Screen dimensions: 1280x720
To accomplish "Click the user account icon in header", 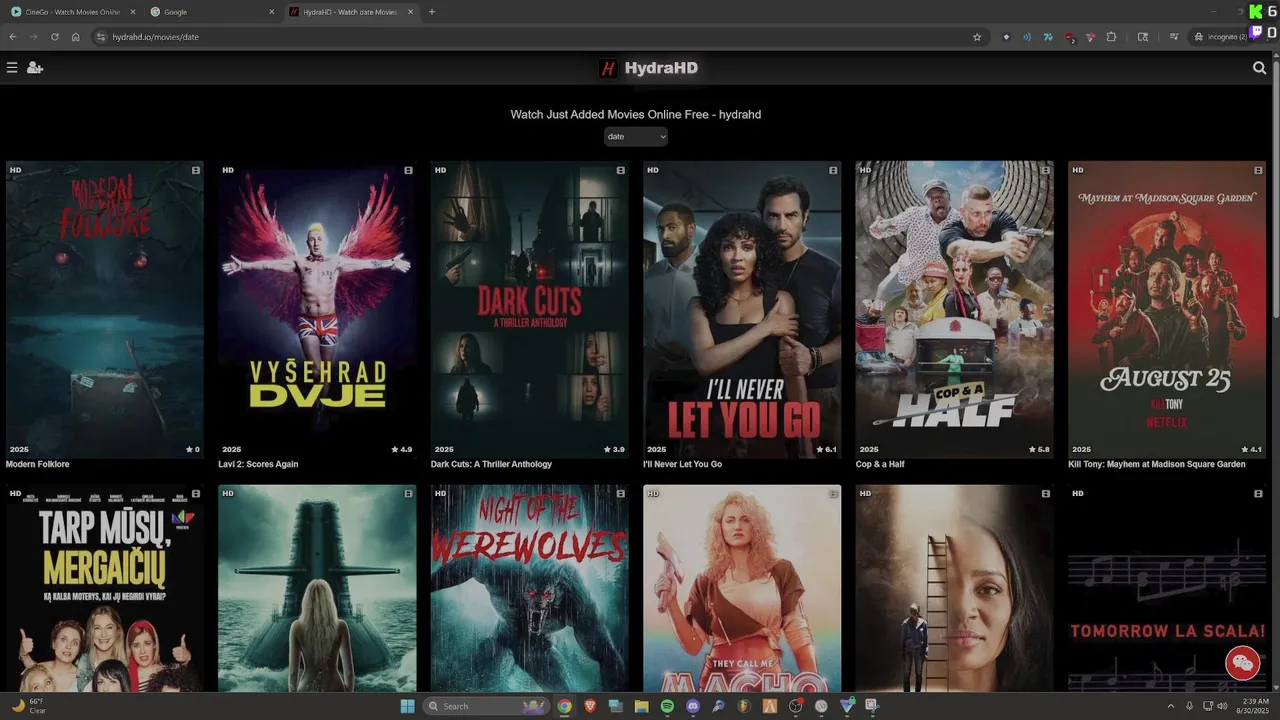I will coord(35,68).
